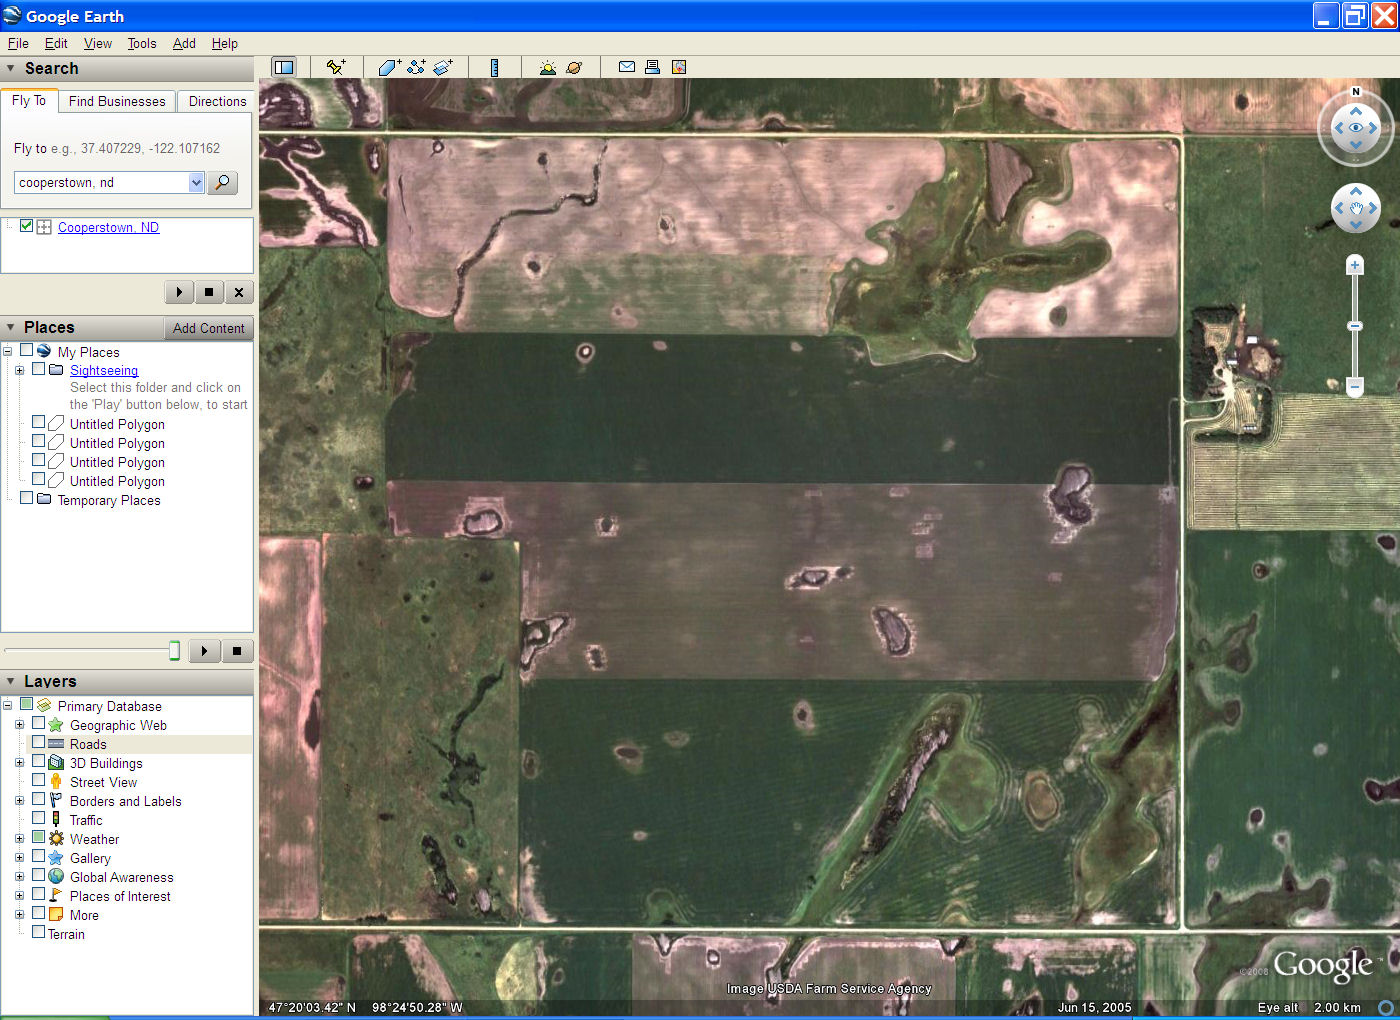
Task: Click the Street View pegman icon
Action: coord(56,782)
